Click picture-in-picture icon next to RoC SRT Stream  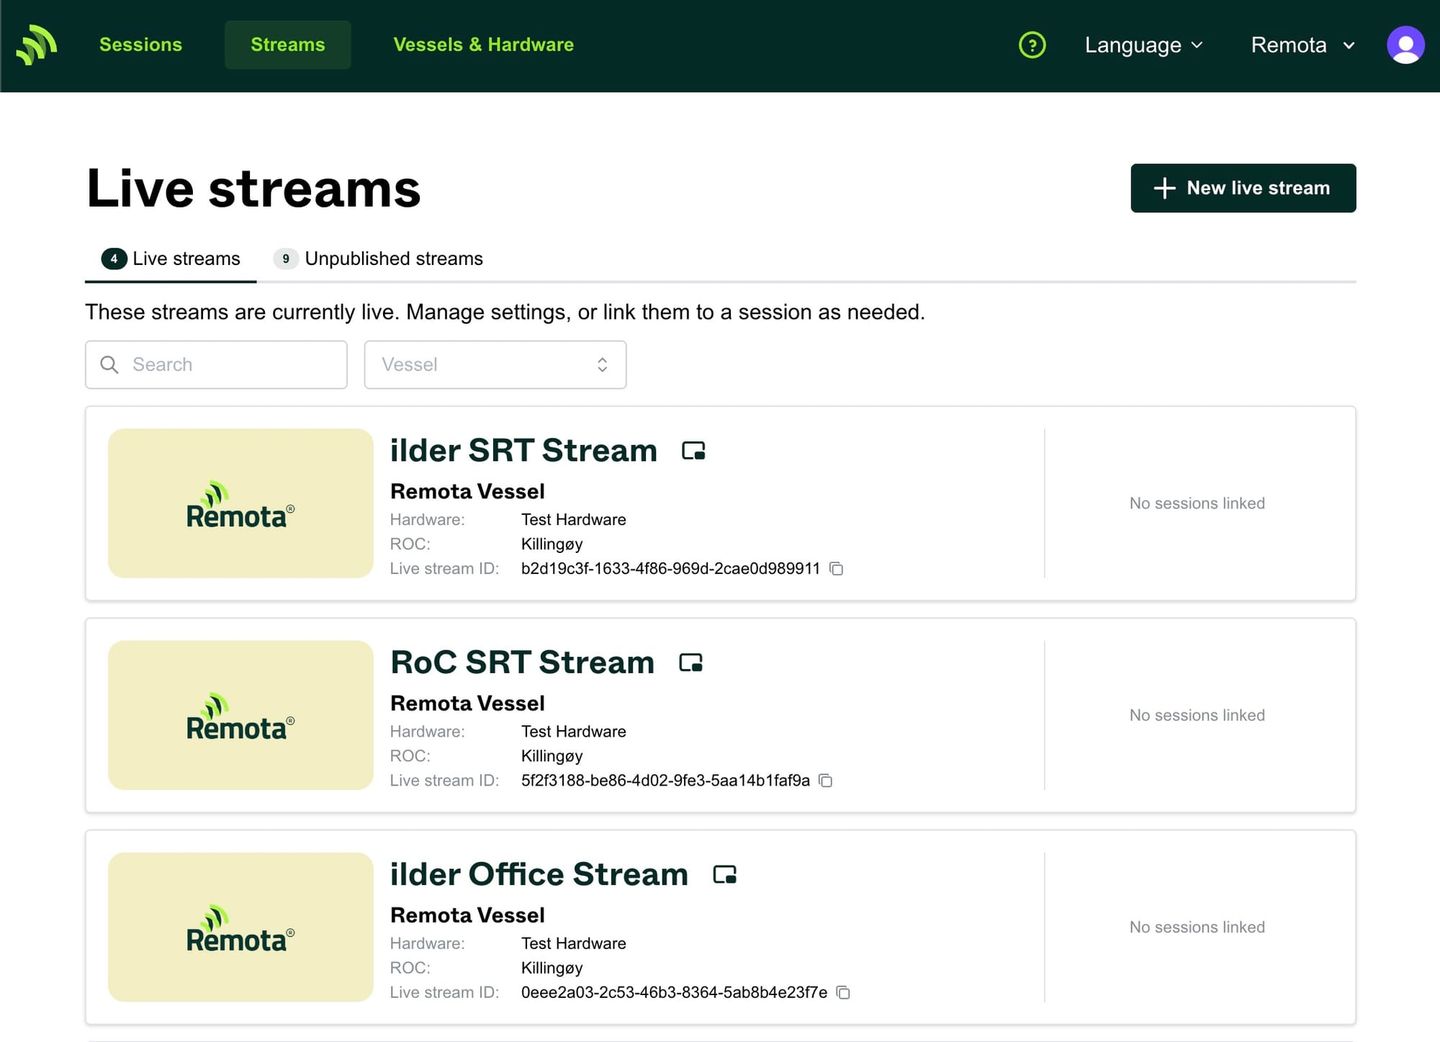point(691,663)
